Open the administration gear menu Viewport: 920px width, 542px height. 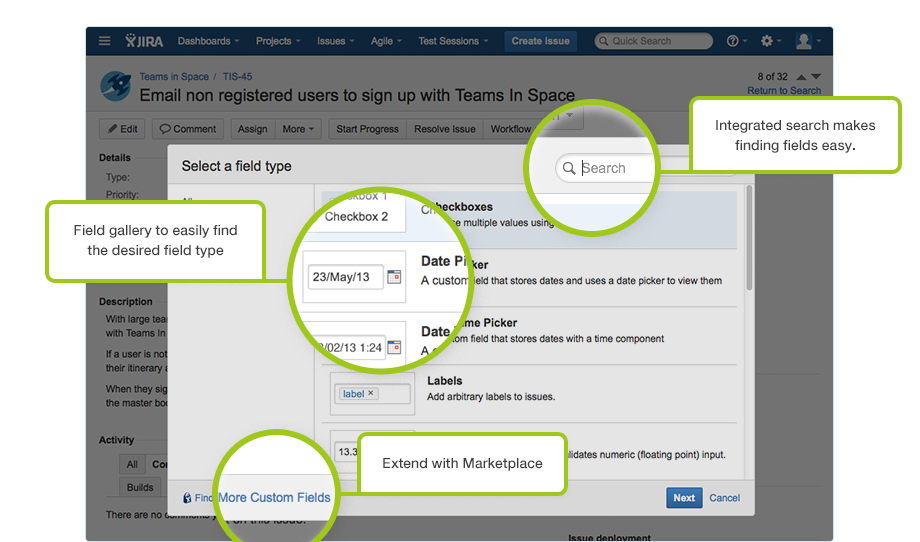click(770, 41)
